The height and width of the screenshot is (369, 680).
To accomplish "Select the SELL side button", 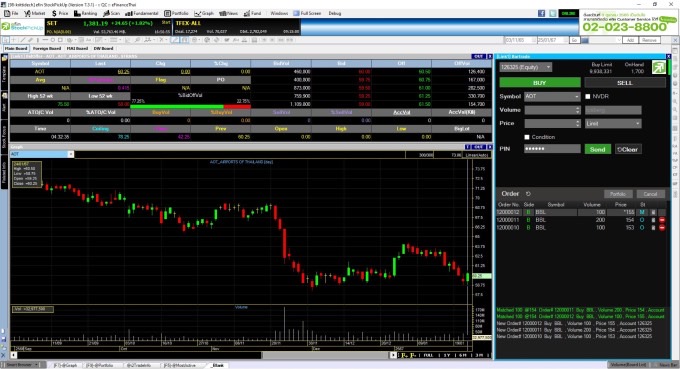I will coord(625,82).
